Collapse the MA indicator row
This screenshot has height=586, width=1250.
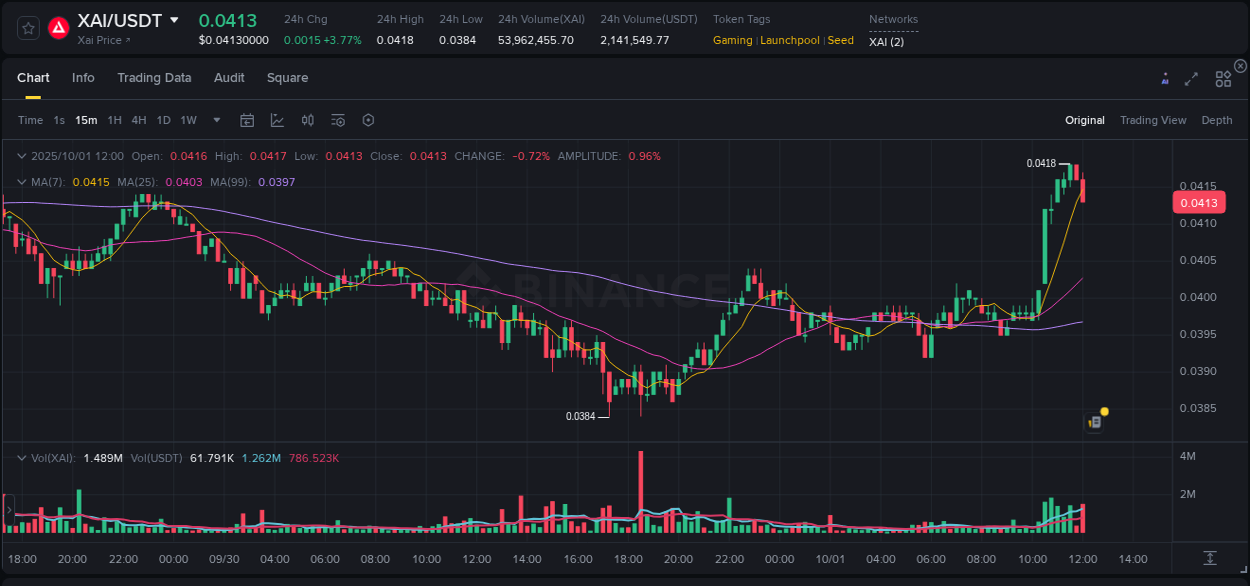point(22,182)
